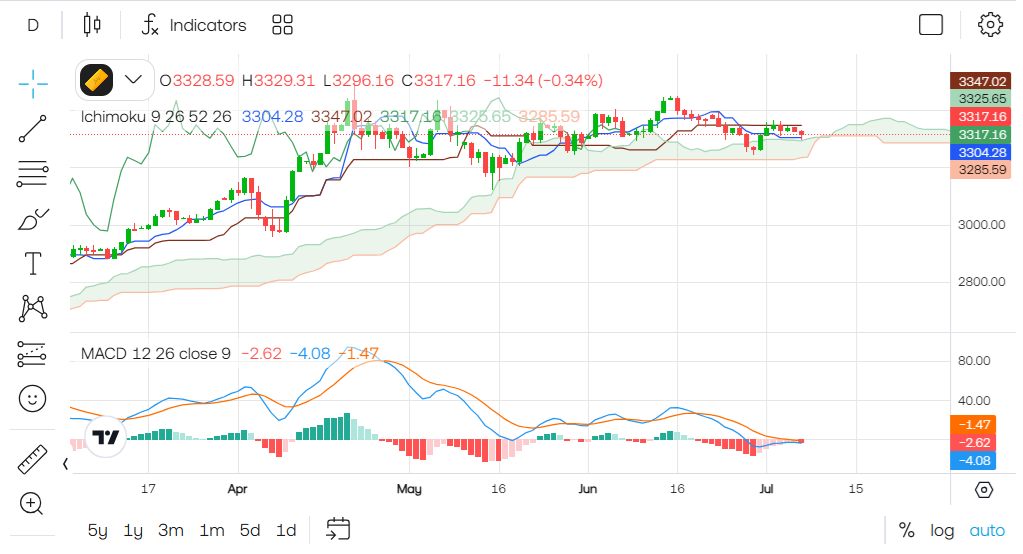Click the May label on time axis
The width and height of the screenshot is (1023, 554).
[x=409, y=489]
